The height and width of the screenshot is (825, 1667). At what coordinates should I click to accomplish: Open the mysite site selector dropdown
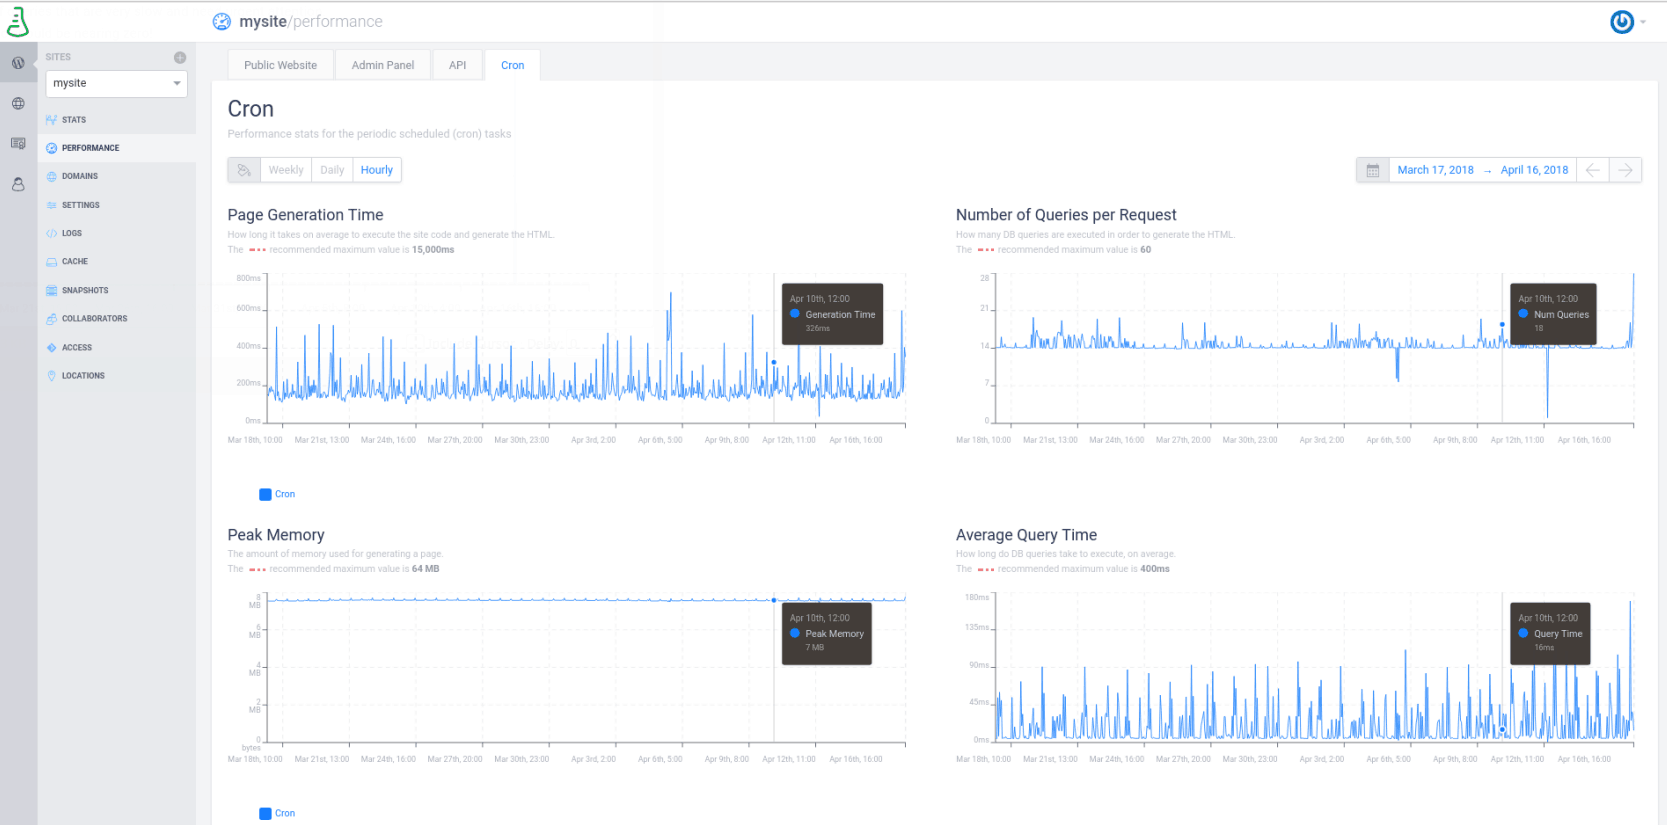[x=116, y=84]
